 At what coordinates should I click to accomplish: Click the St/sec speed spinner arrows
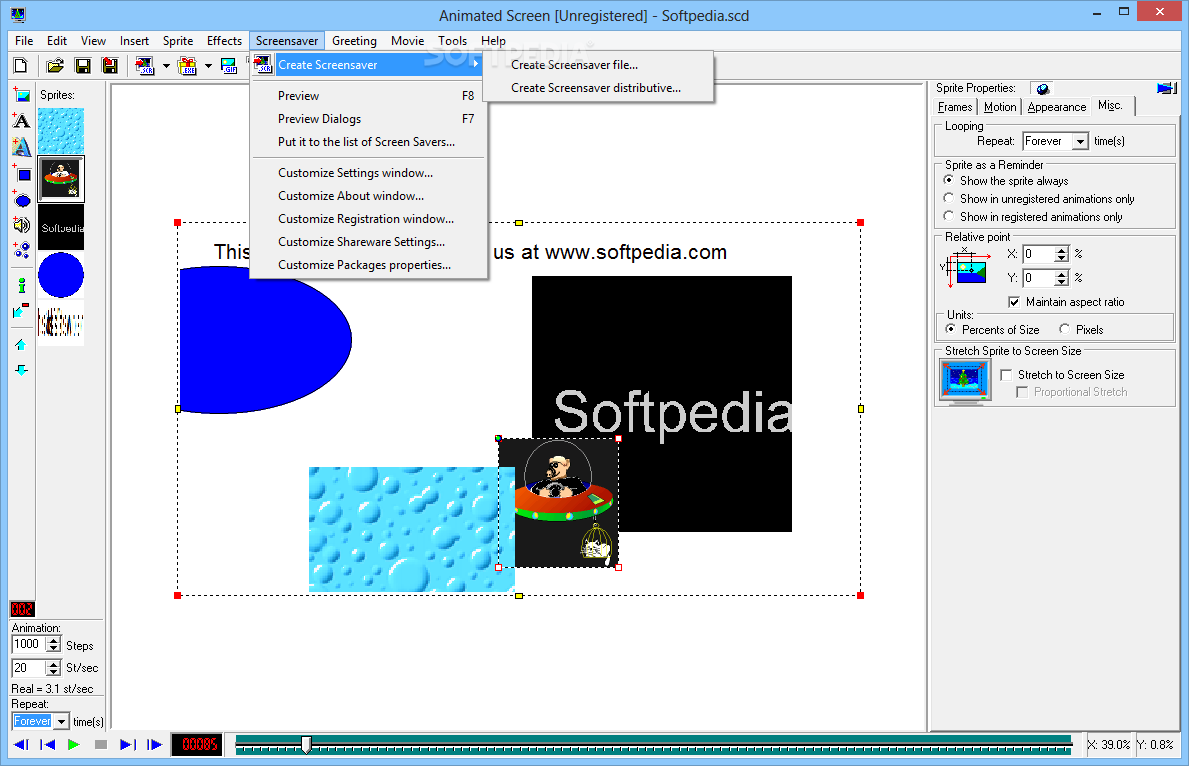tap(53, 668)
